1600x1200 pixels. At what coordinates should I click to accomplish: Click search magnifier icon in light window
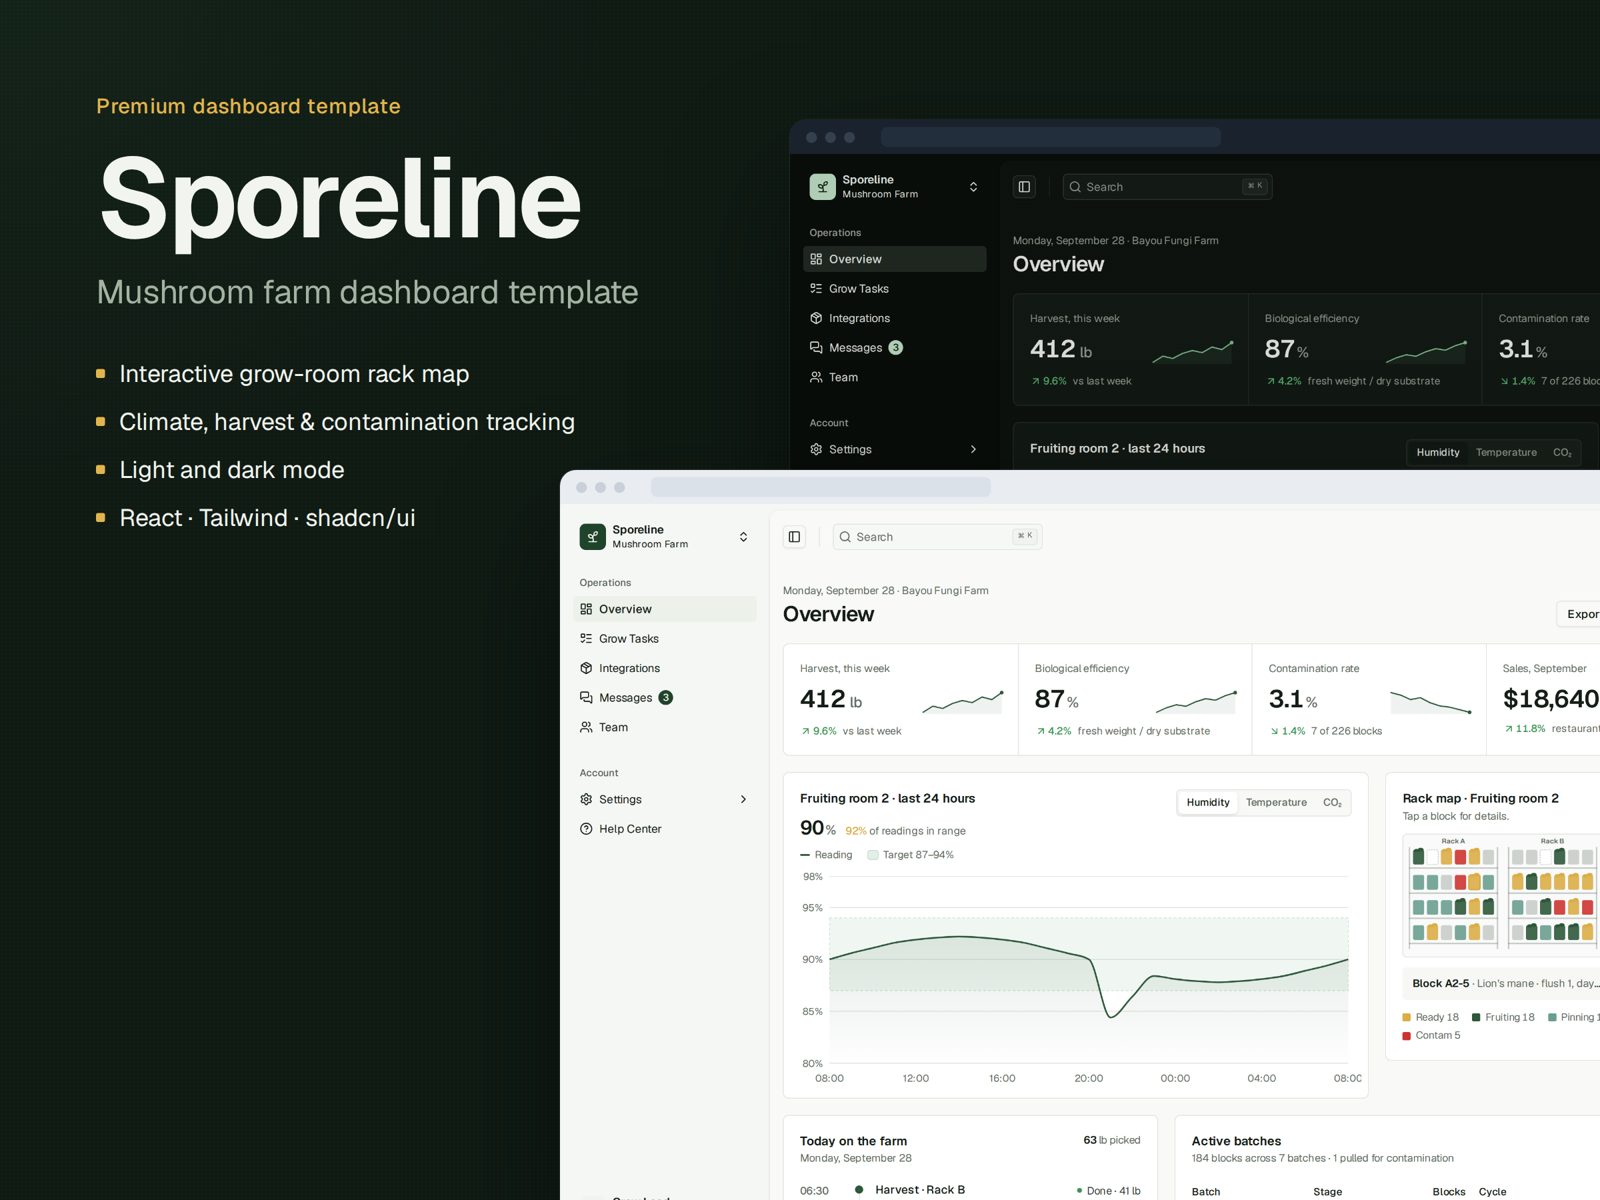pyautogui.click(x=845, y=537)
